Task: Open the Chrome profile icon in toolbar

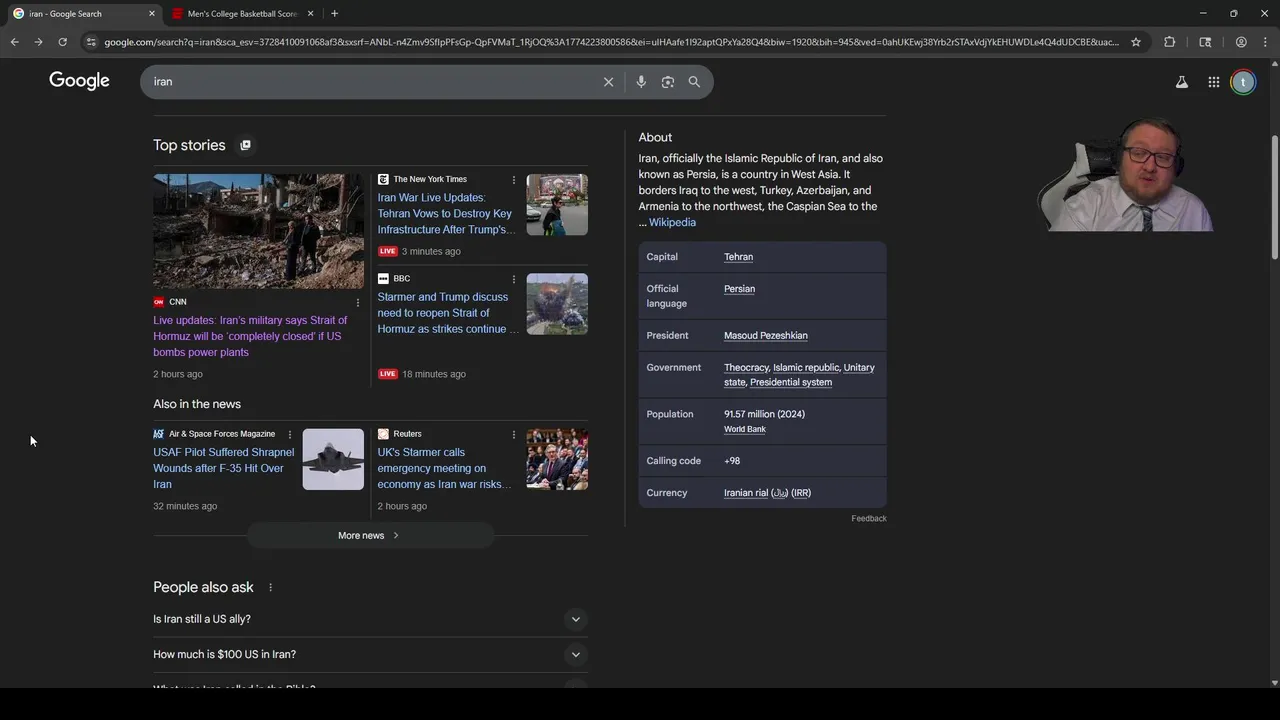Action: click(1241, 42)
